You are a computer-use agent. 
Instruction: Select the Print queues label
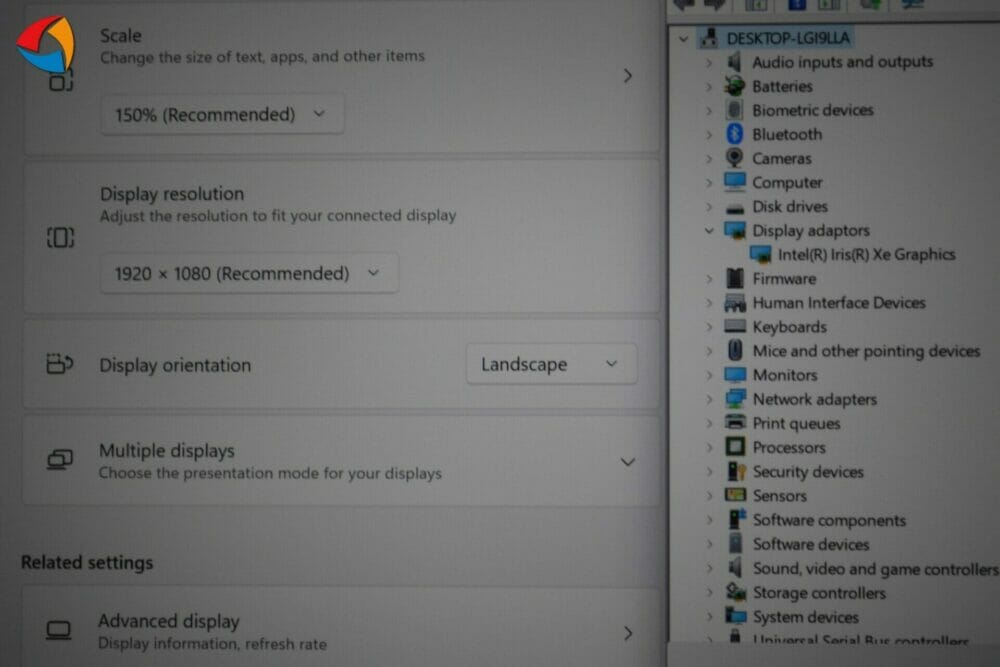tap(797, 423)
